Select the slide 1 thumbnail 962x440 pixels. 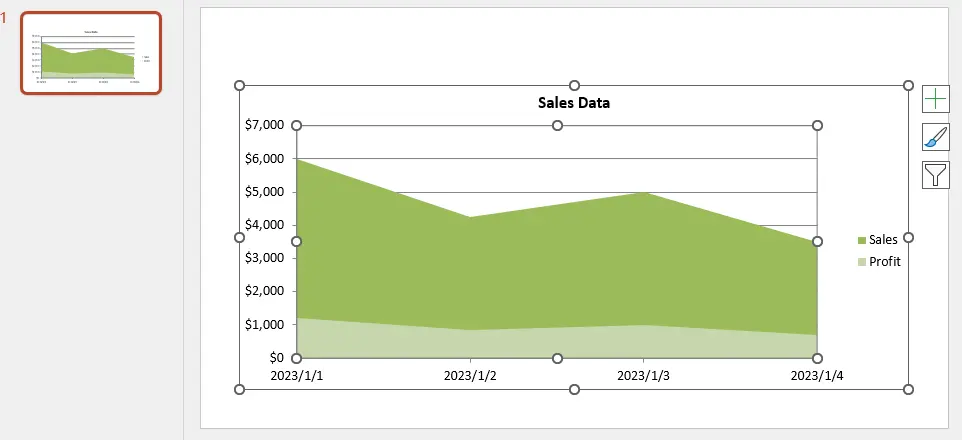coord(91,54)
